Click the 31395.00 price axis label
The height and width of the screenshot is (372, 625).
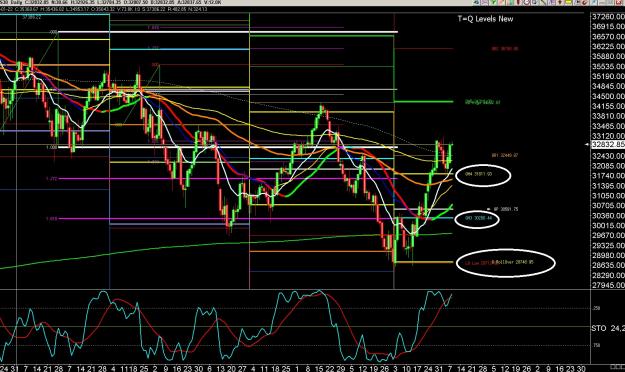(608, 186)
